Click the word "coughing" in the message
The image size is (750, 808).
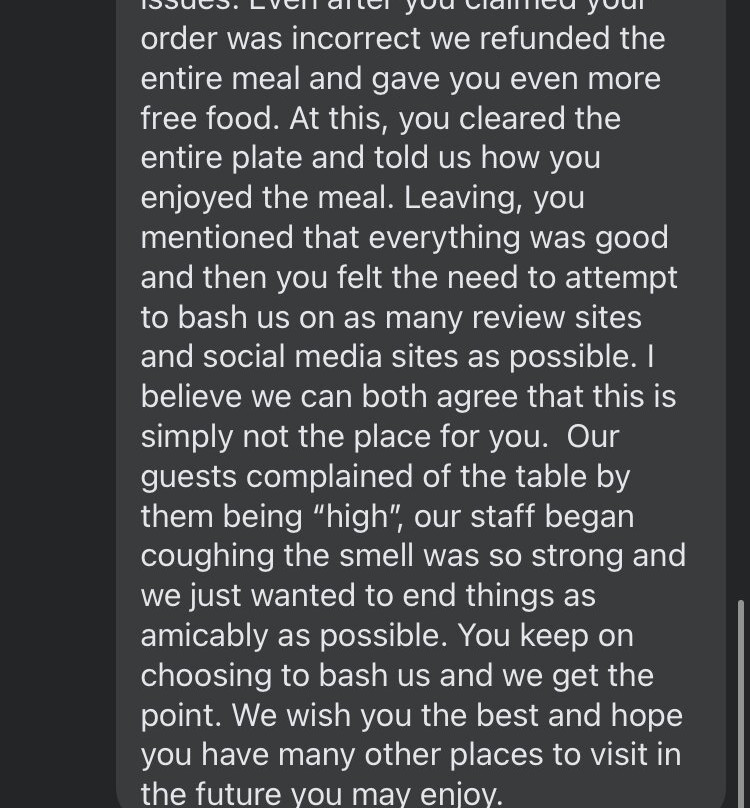click(207, 557)
